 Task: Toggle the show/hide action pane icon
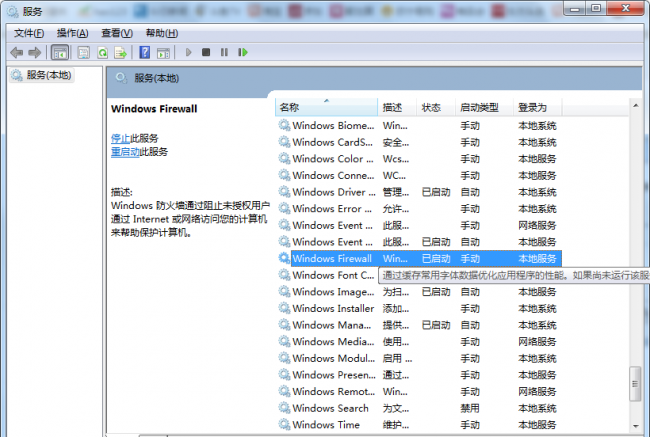[163, 53]
